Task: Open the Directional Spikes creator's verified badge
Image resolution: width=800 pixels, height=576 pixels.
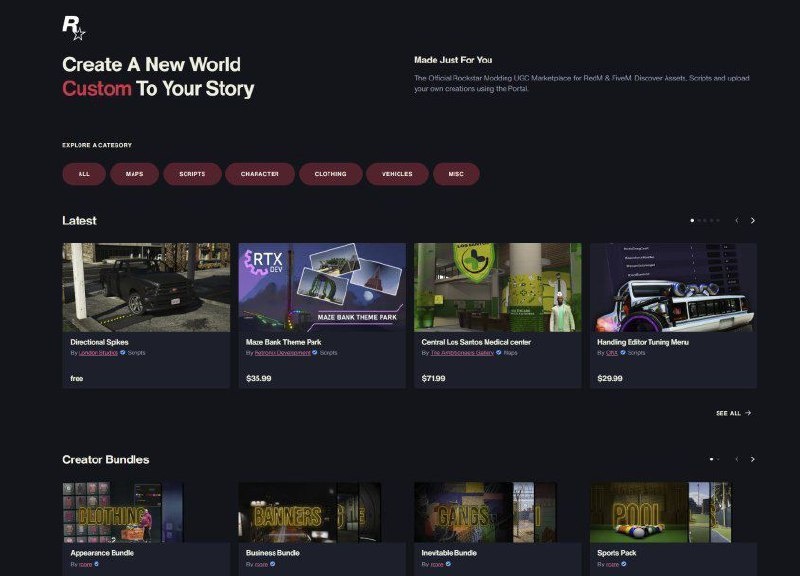Action: pos(123,353)
